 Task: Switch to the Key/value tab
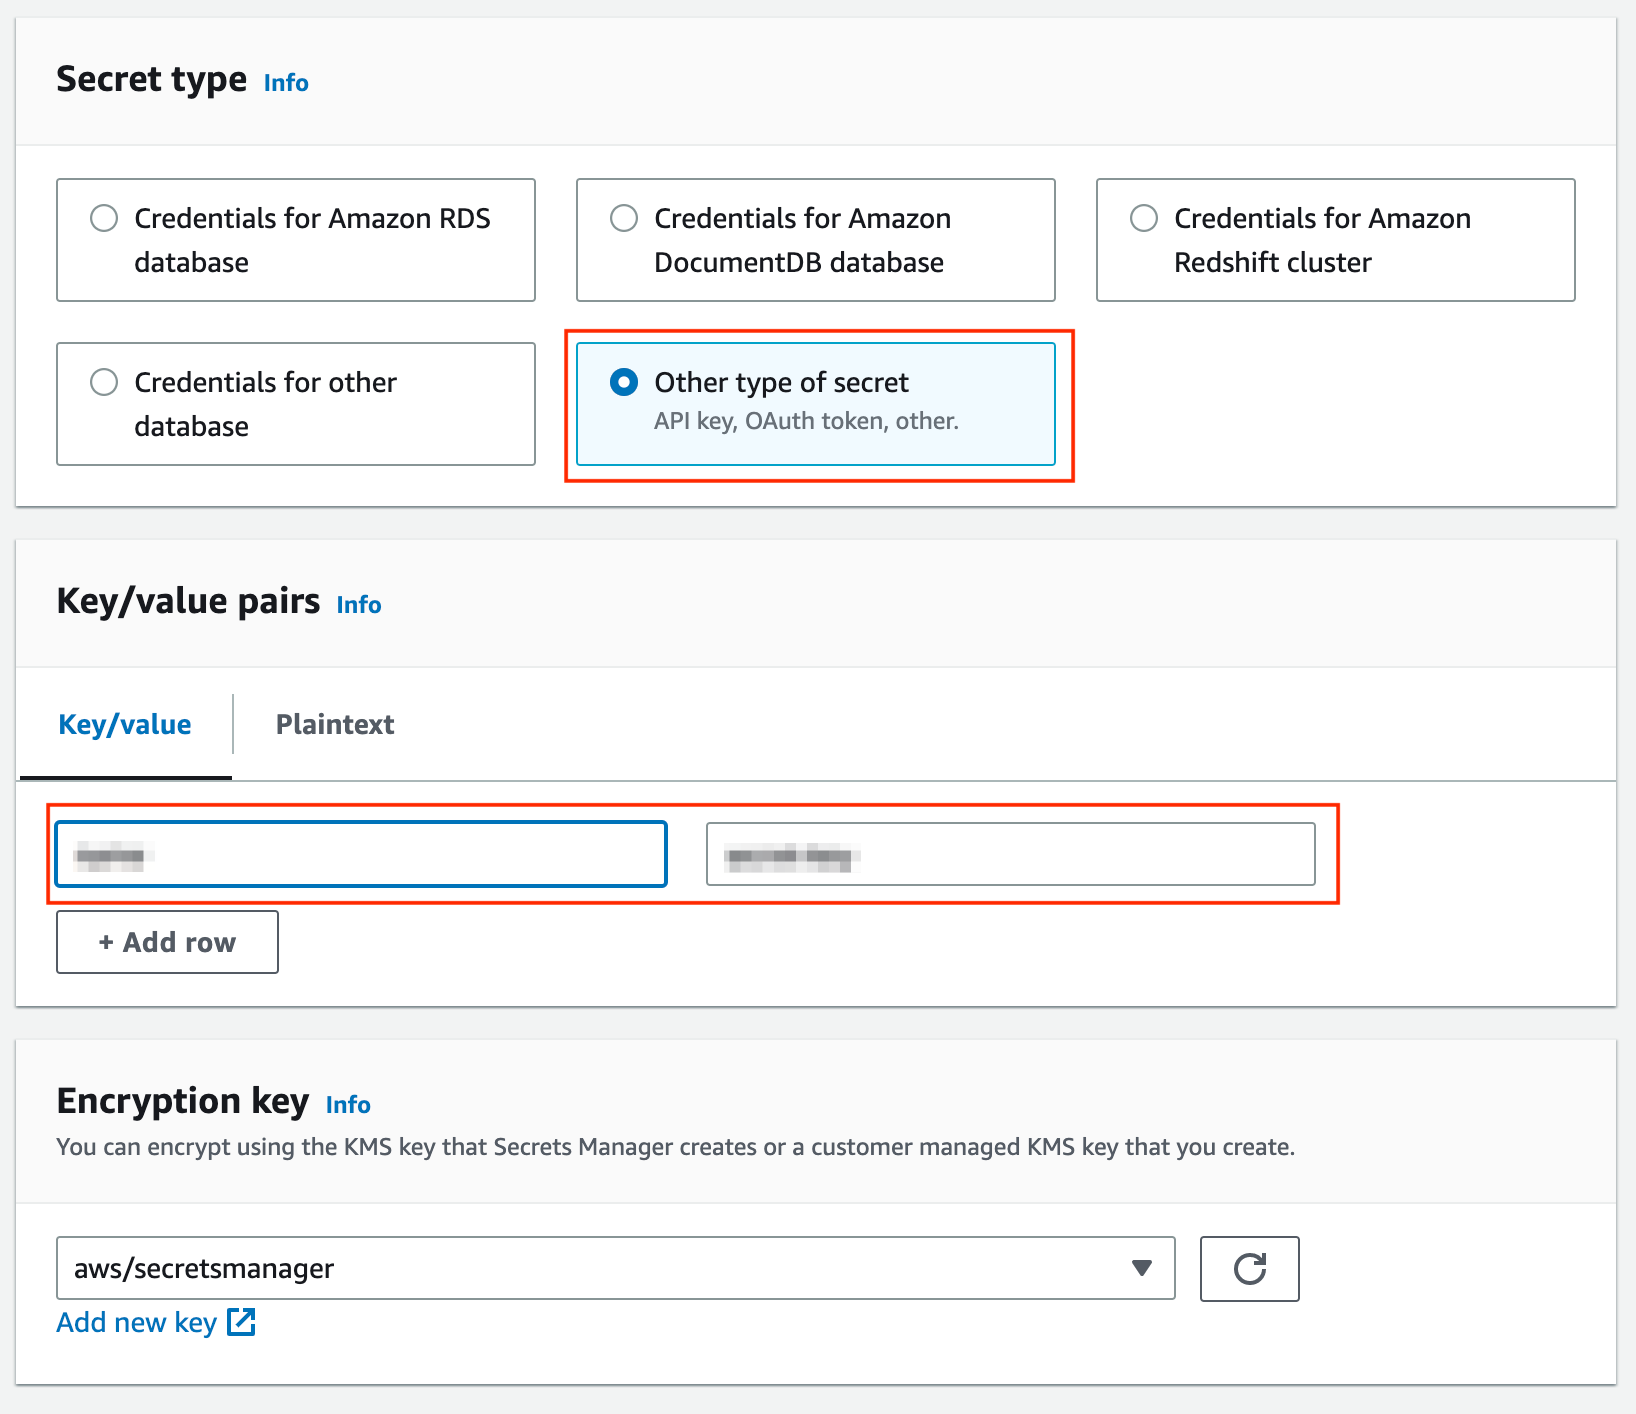(125, 724)
